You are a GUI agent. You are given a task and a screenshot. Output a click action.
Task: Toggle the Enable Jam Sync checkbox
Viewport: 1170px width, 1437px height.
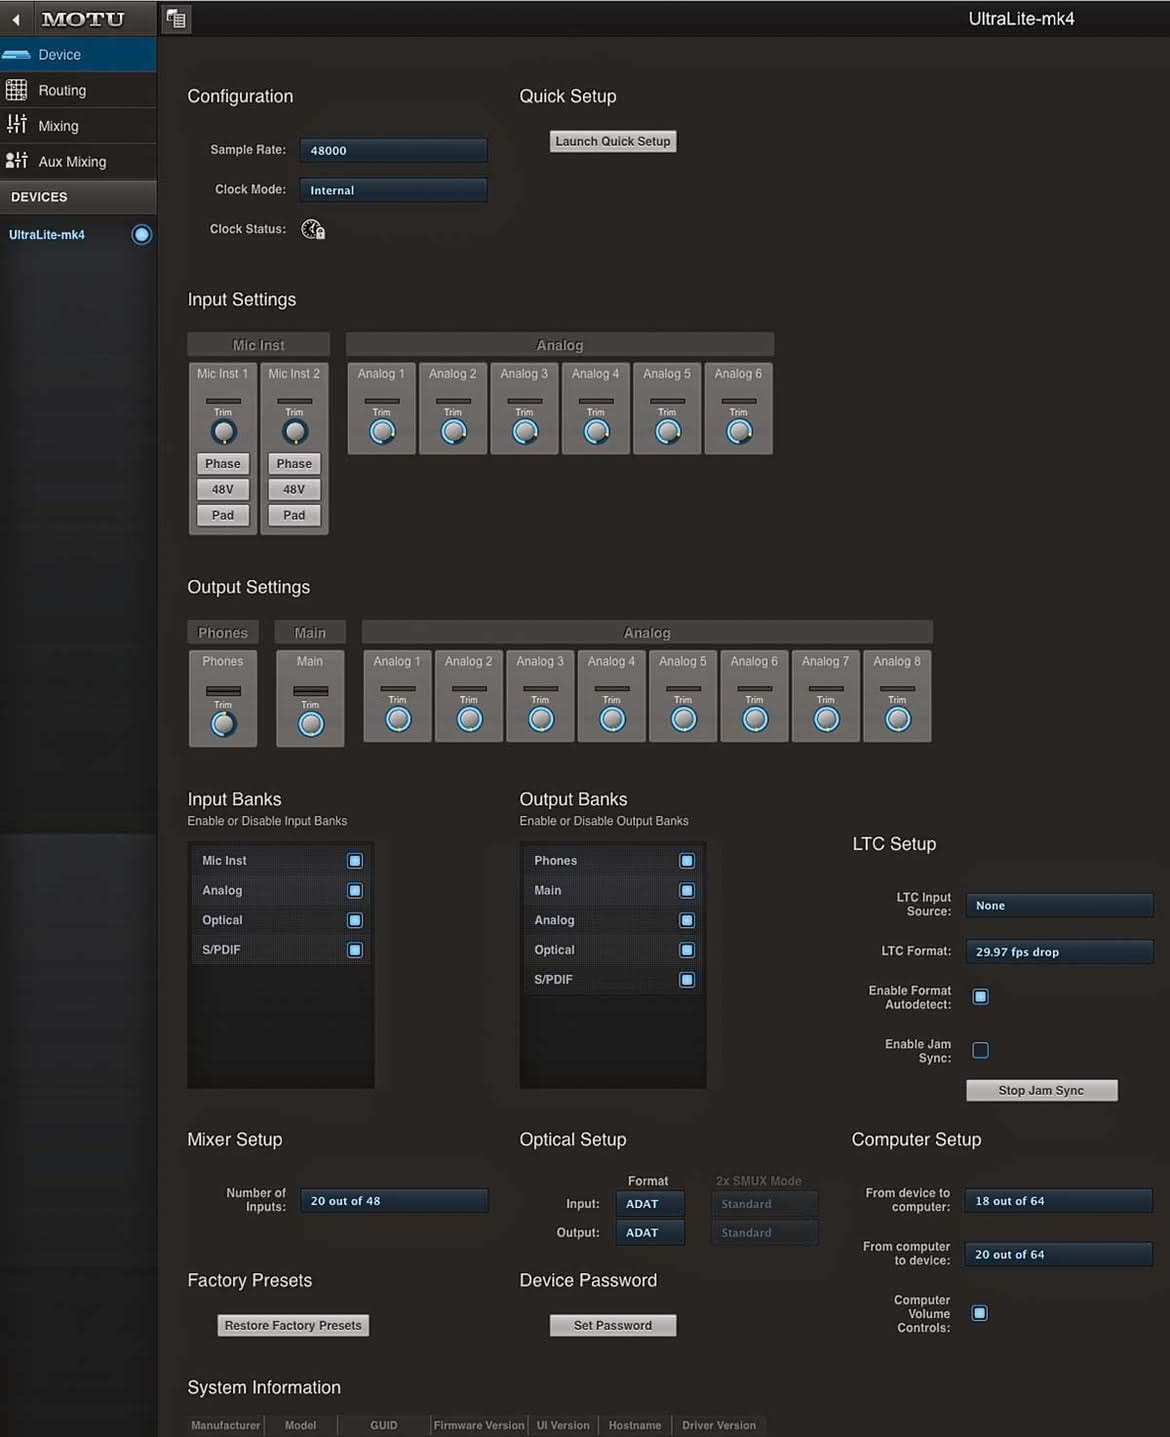[981, 1050]
